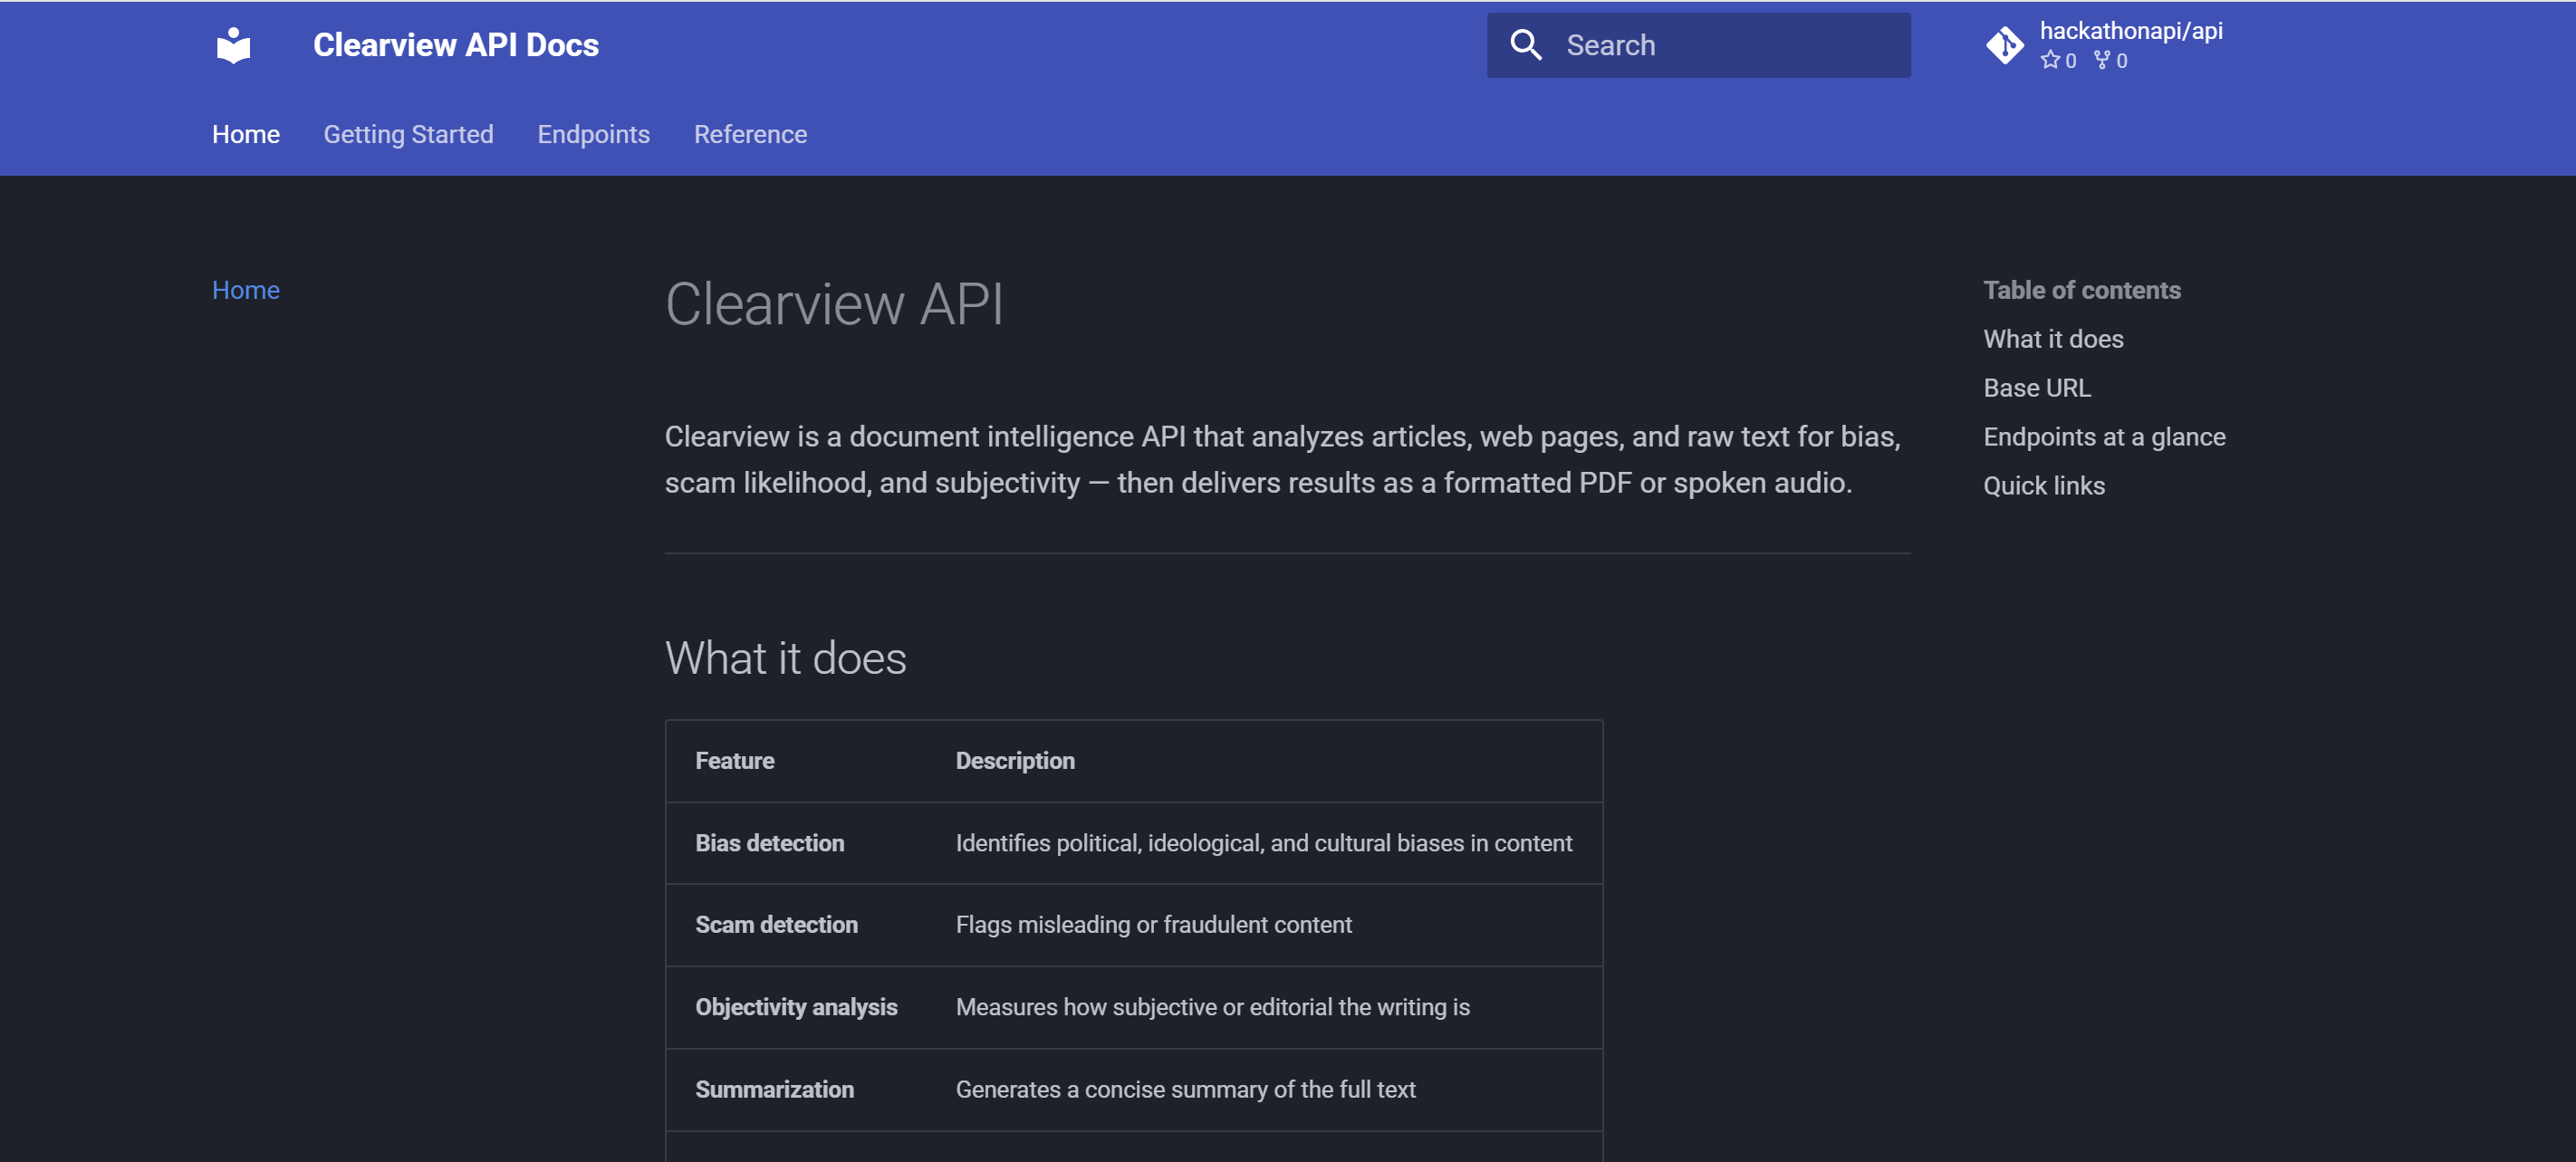Open the Reference tab
Image resolution: width=2576 pixels, height=1162 pixels.
tap(750, 134)
